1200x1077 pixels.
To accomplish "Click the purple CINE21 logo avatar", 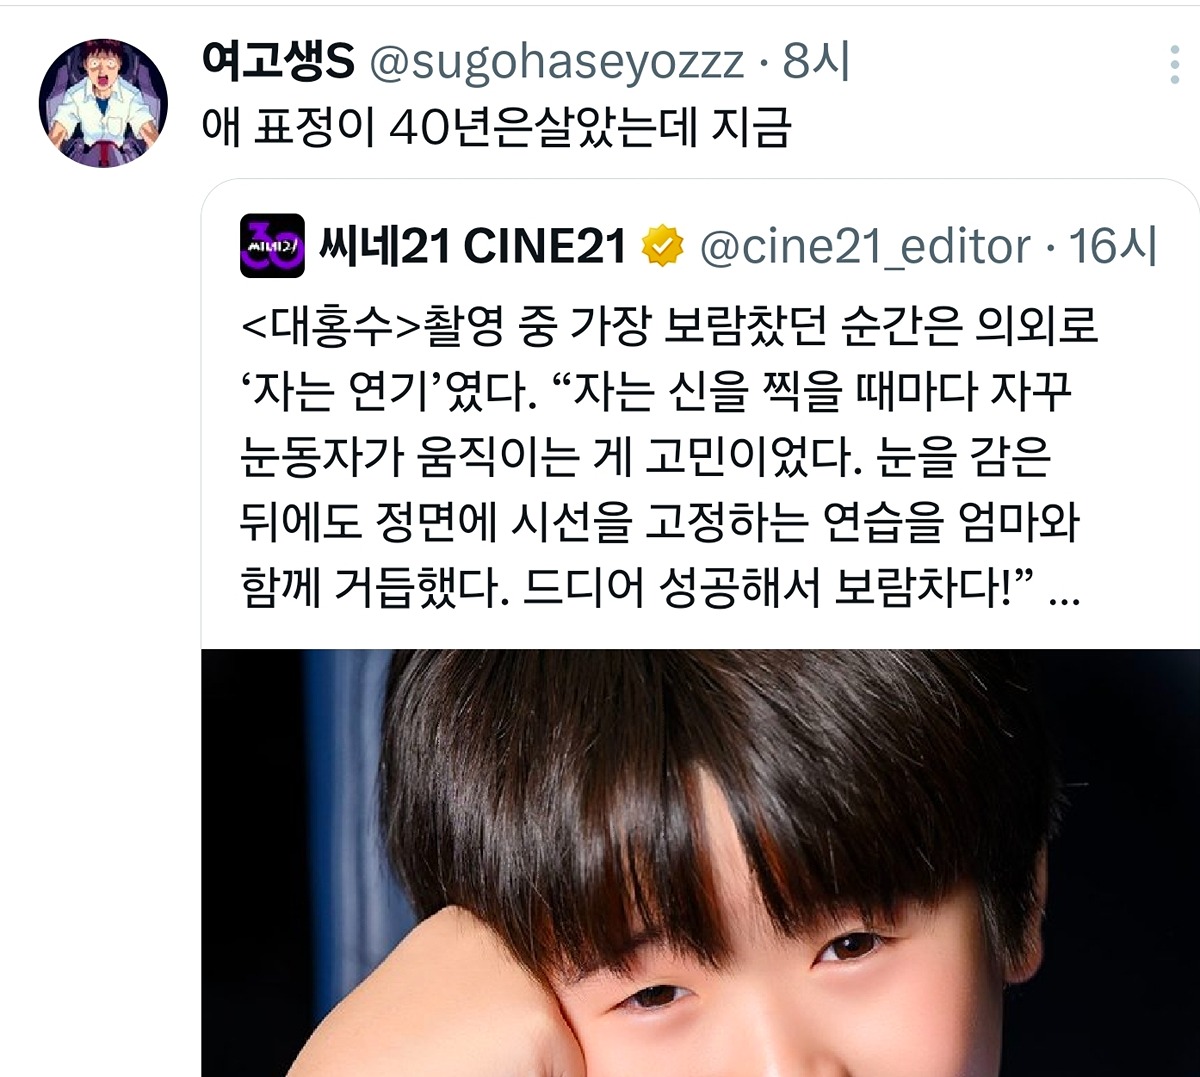I will pyautogui.click(x=272, y=246).
